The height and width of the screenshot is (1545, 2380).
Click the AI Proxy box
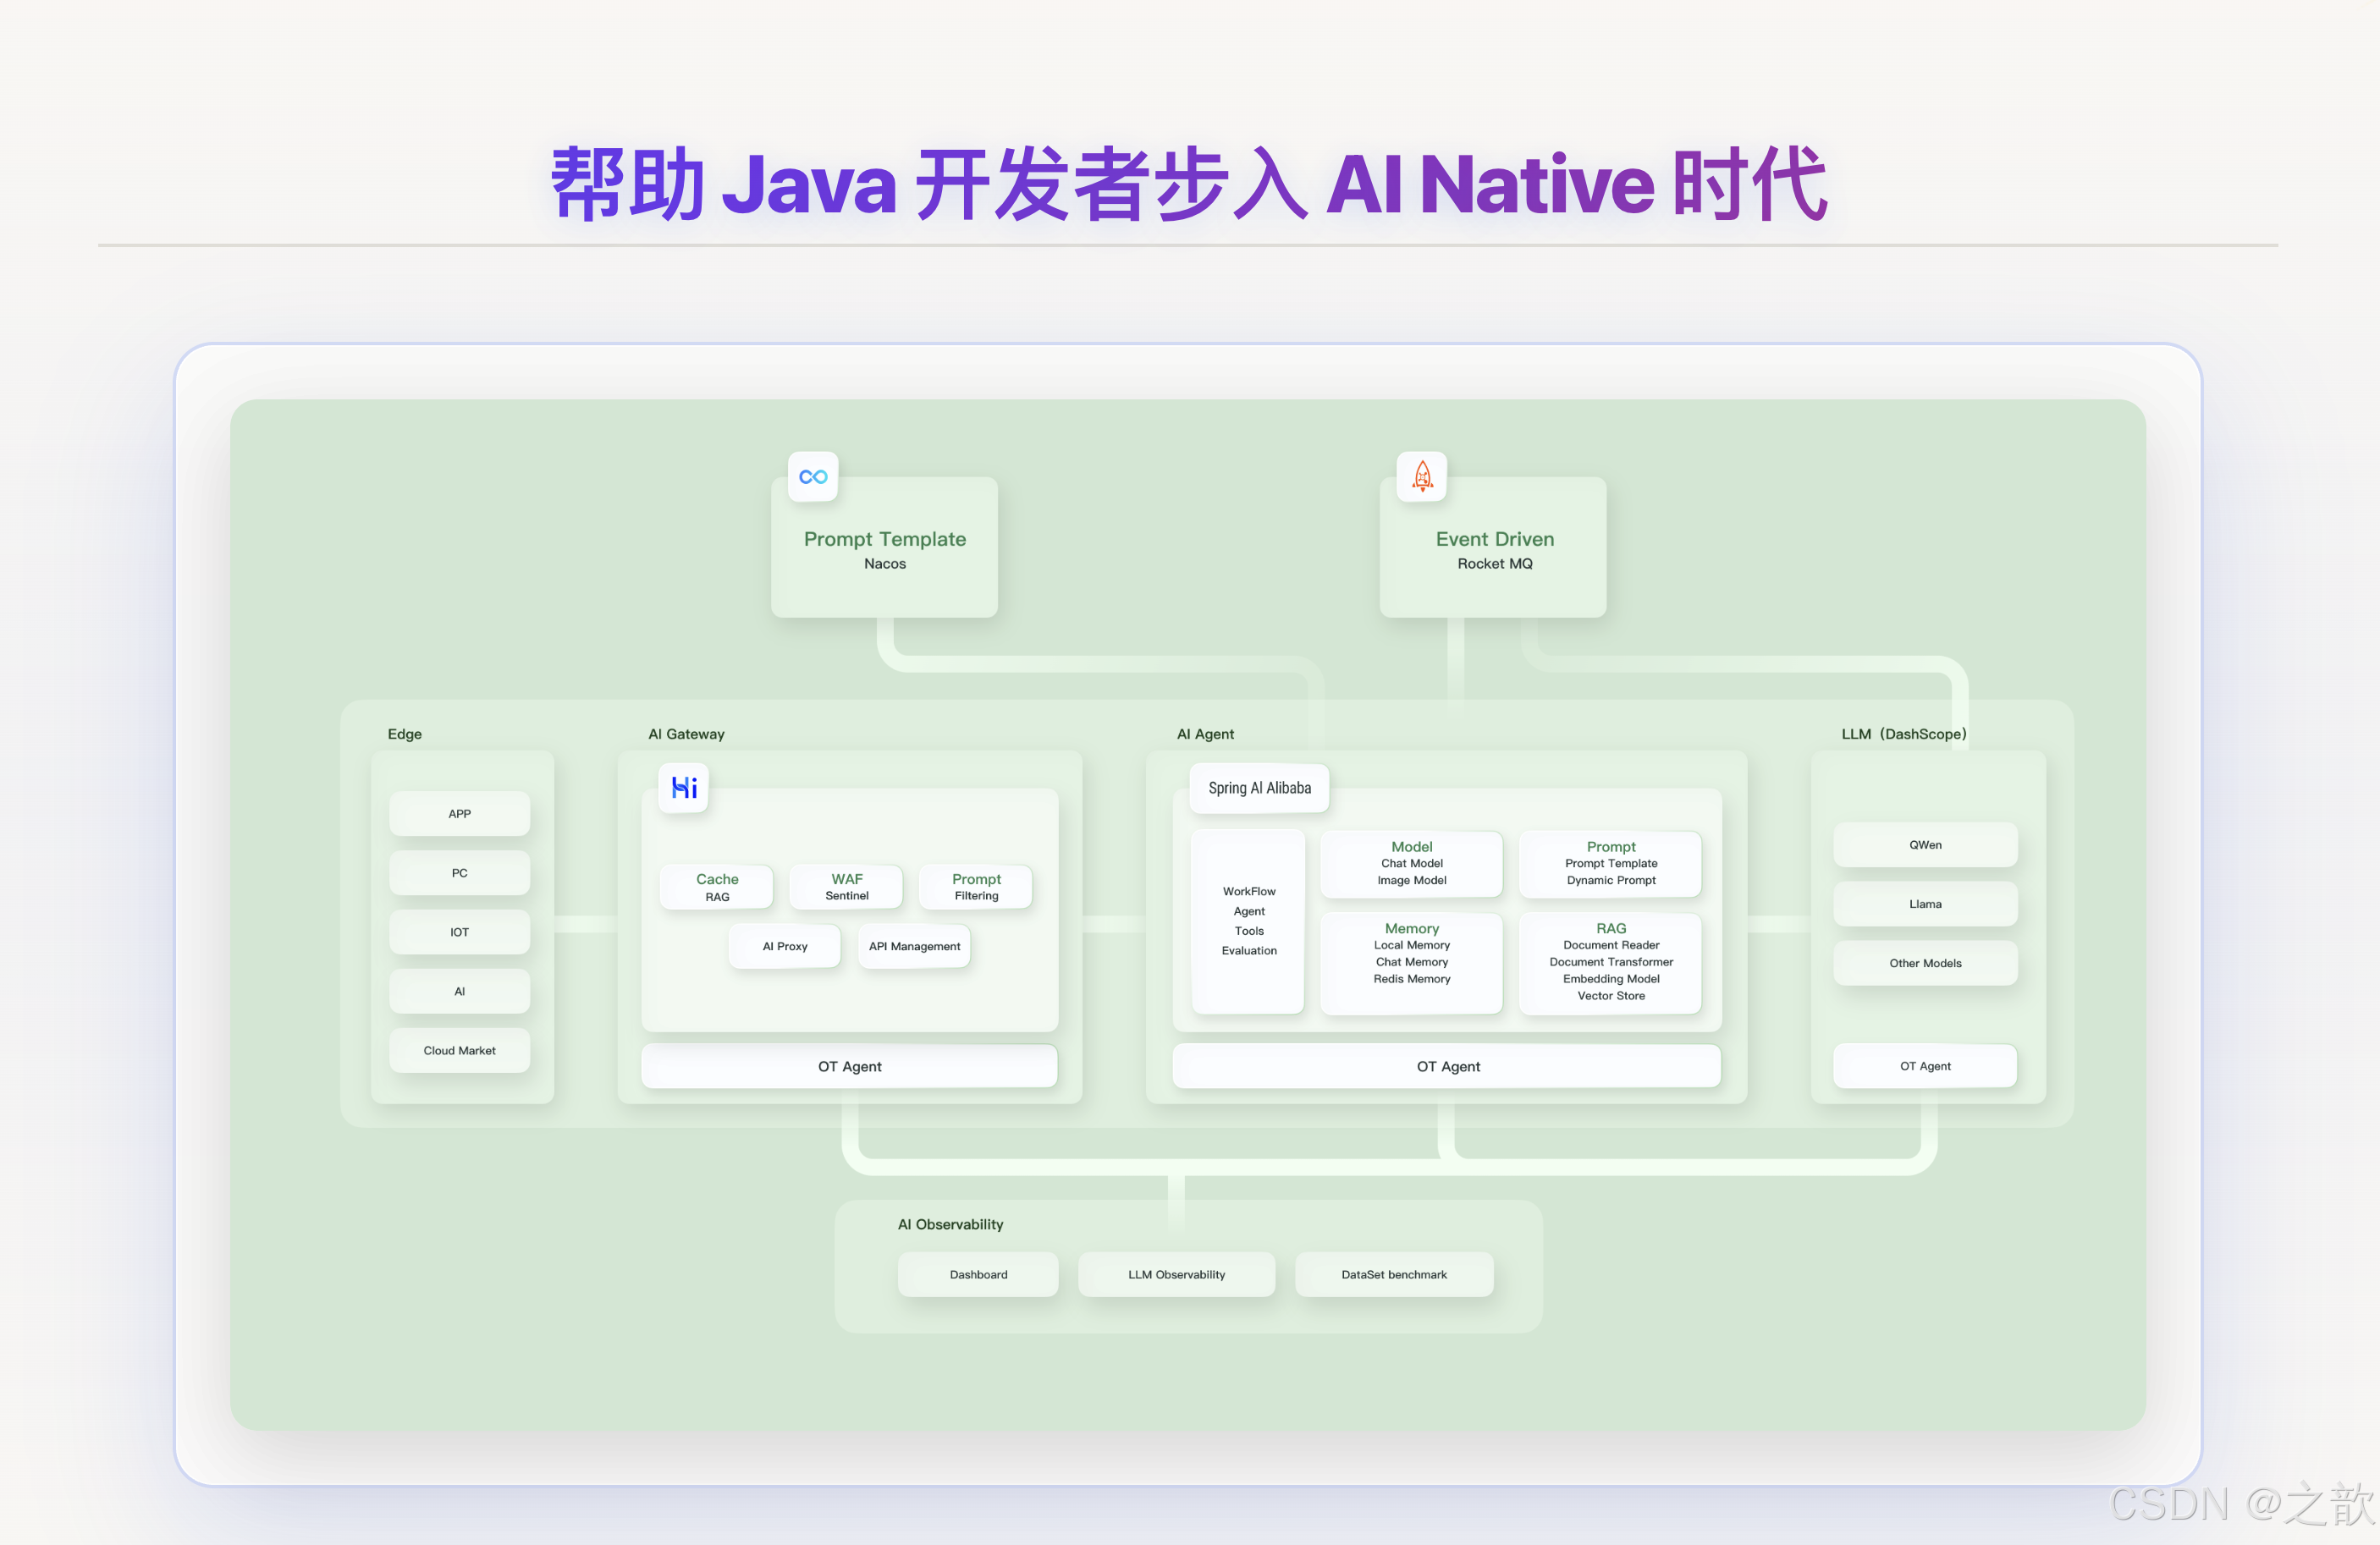point(785,946)
